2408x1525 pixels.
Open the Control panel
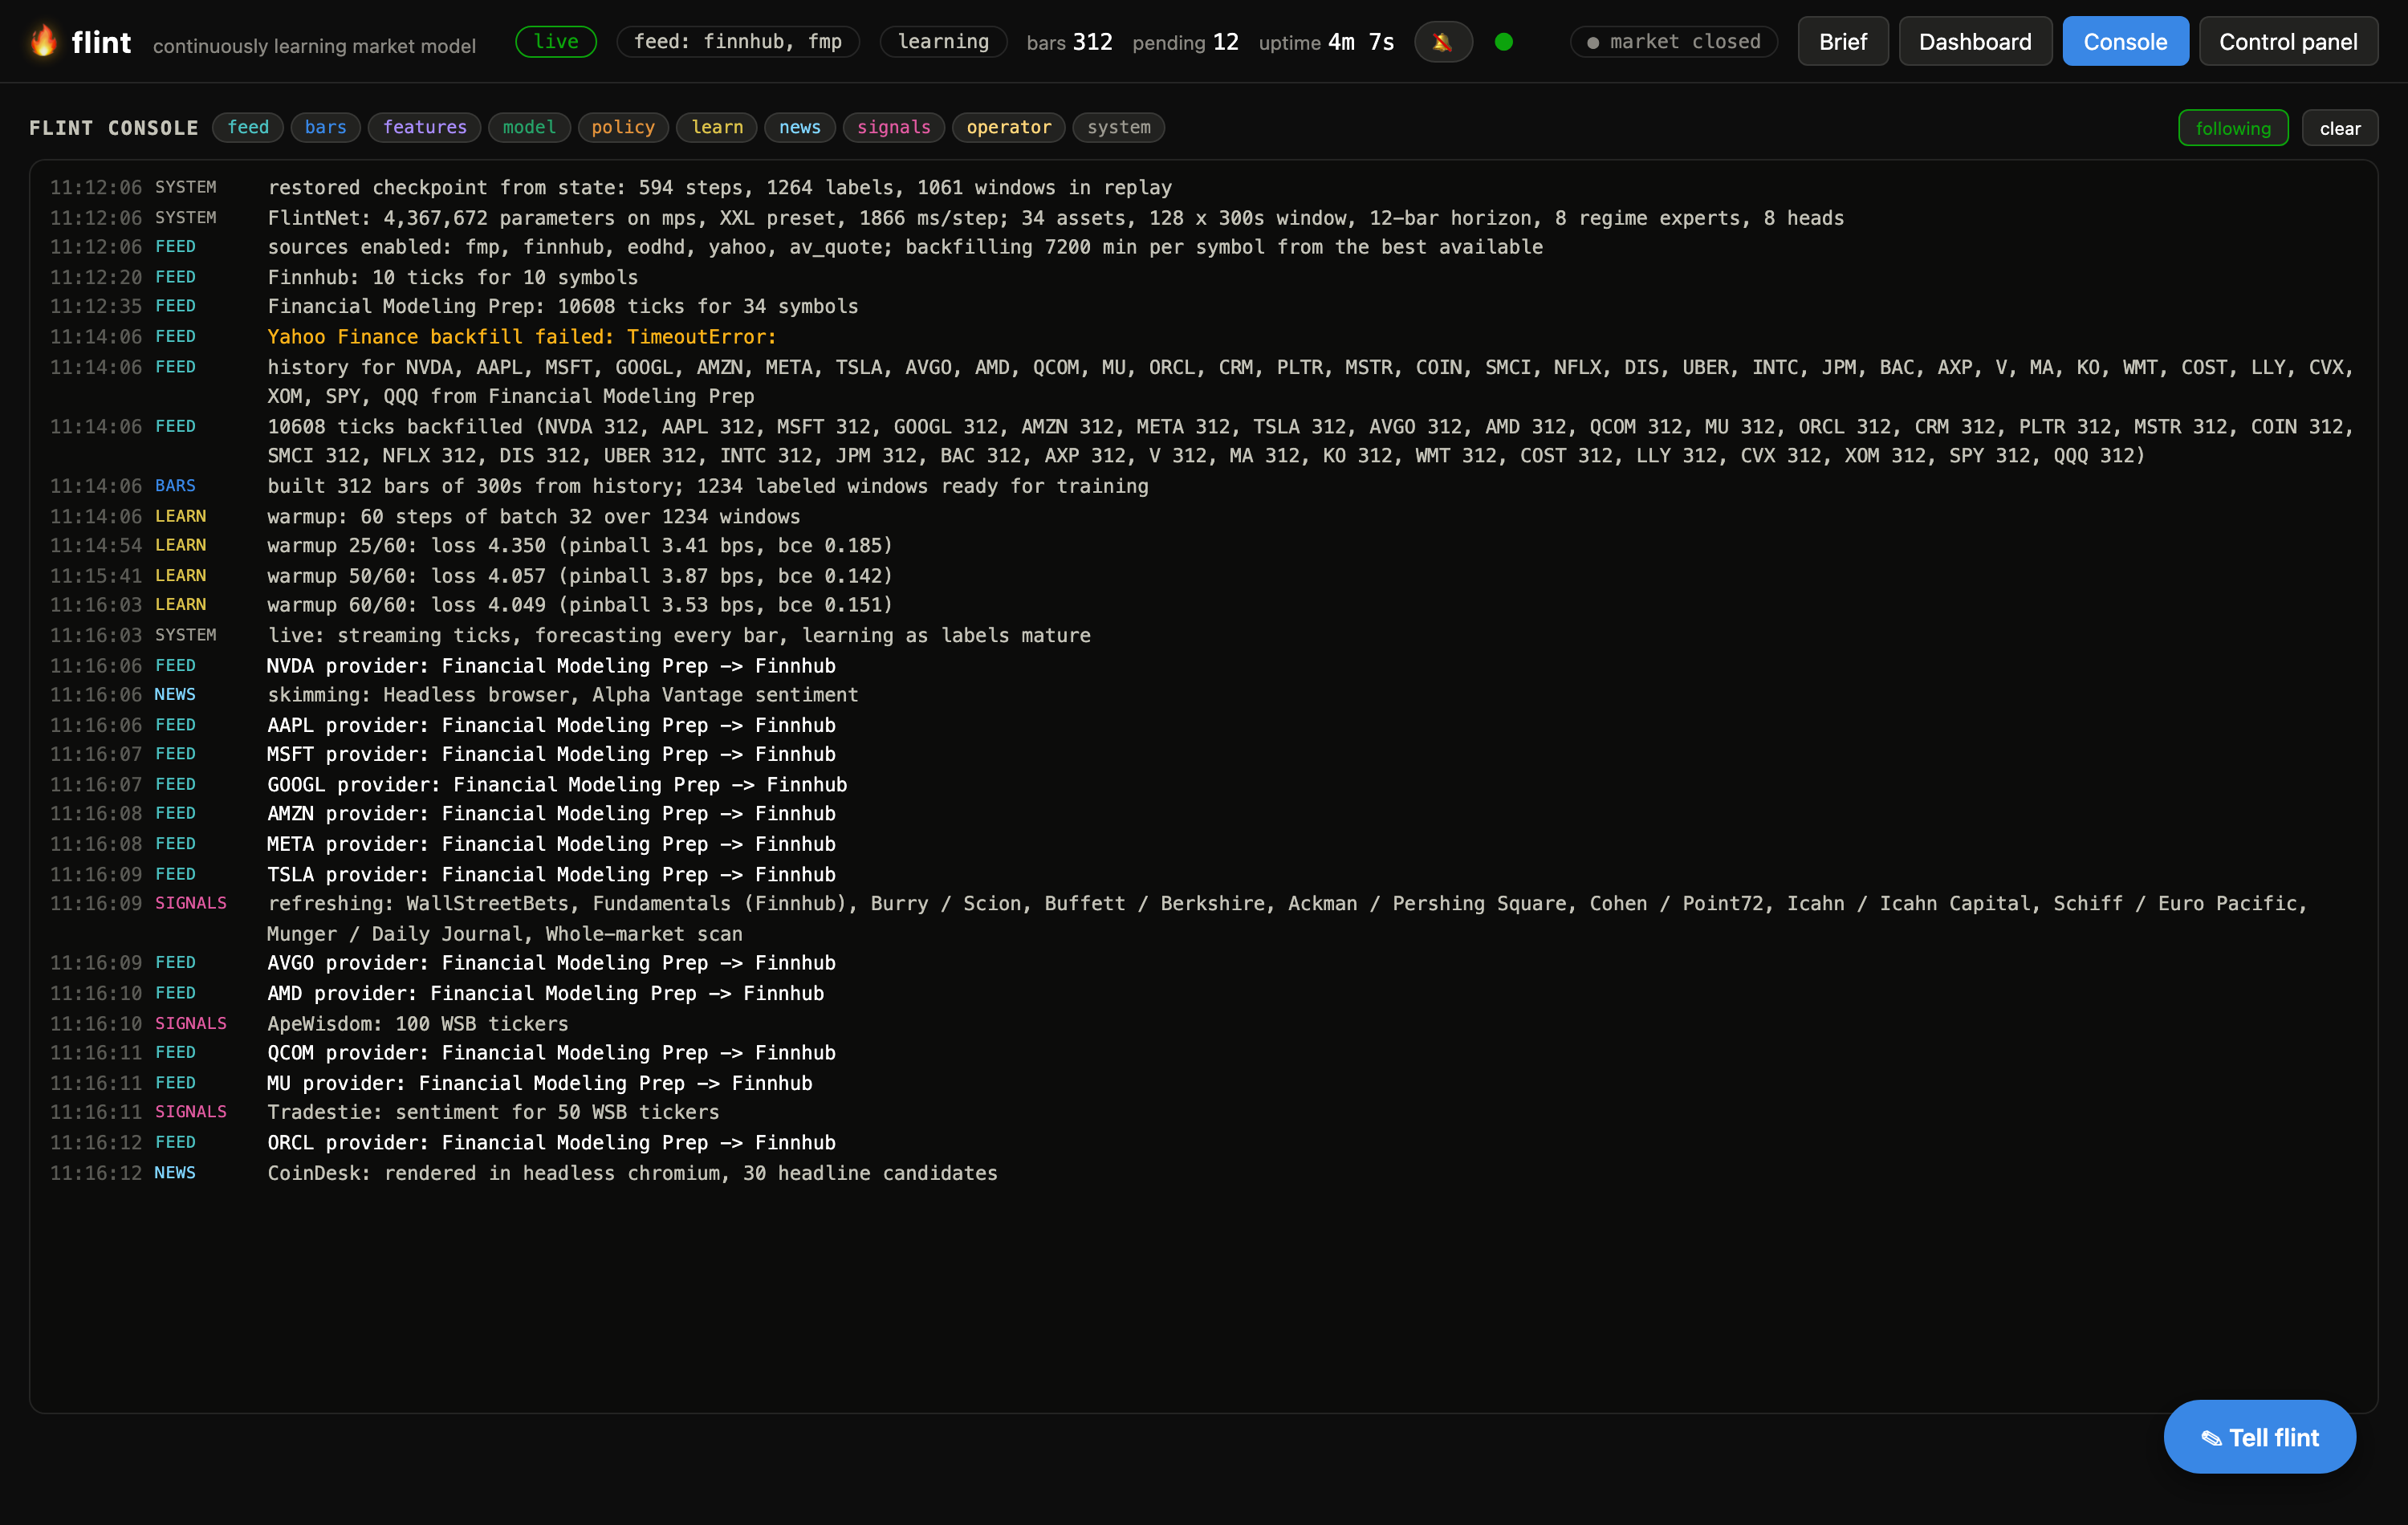2288,42
